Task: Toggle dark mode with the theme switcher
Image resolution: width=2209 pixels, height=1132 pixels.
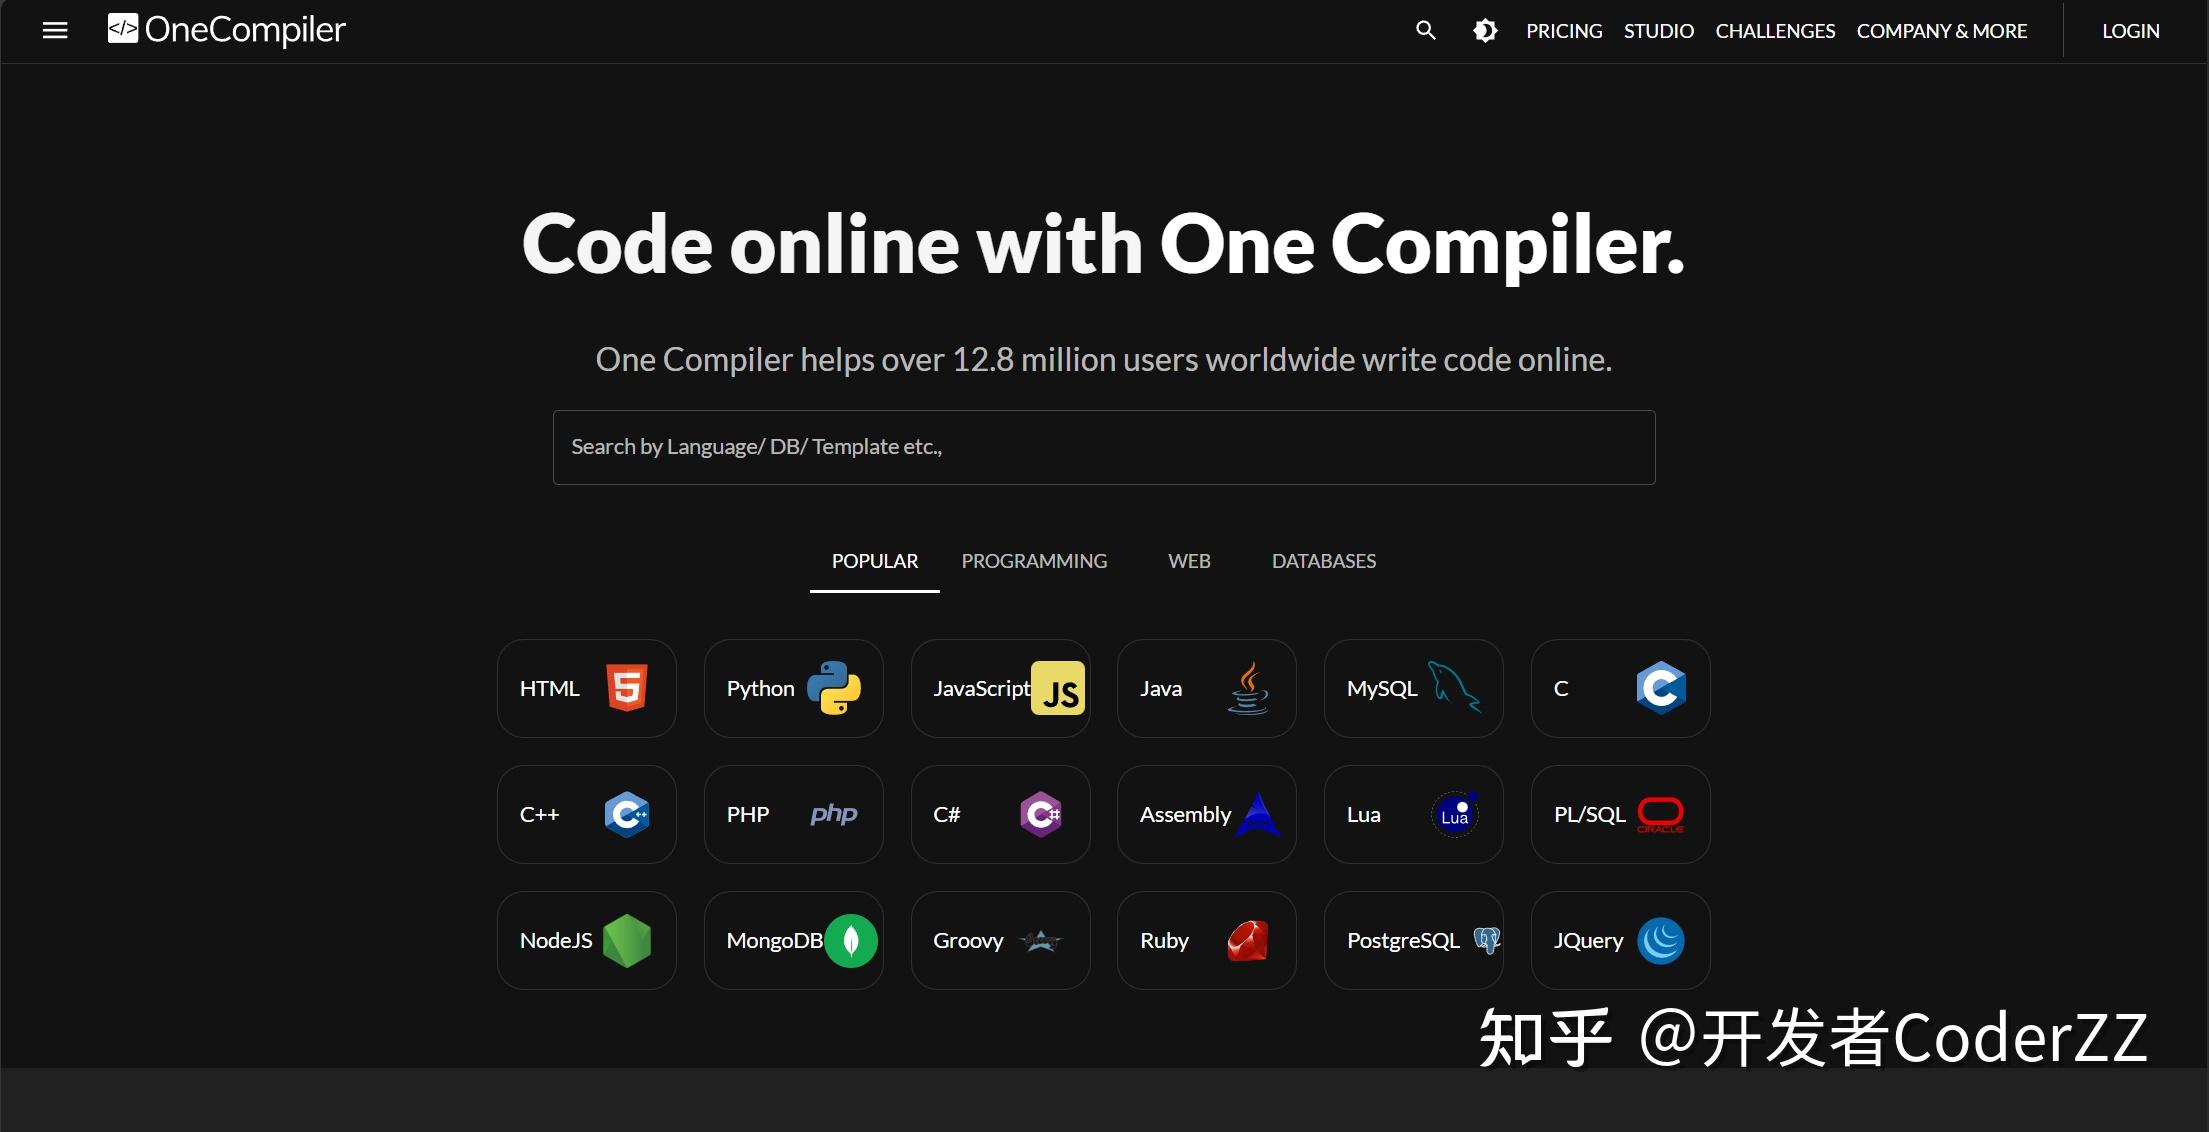Action: tap(1484, 30)
